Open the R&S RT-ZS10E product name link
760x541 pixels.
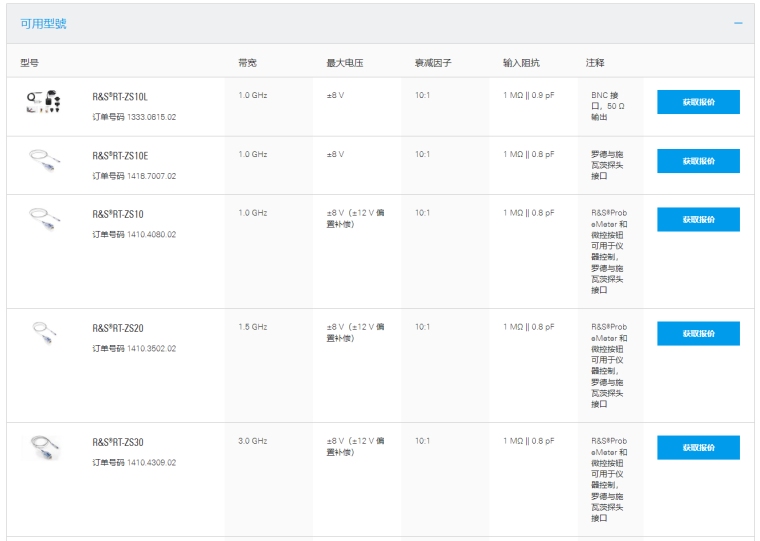pos(120,156)
